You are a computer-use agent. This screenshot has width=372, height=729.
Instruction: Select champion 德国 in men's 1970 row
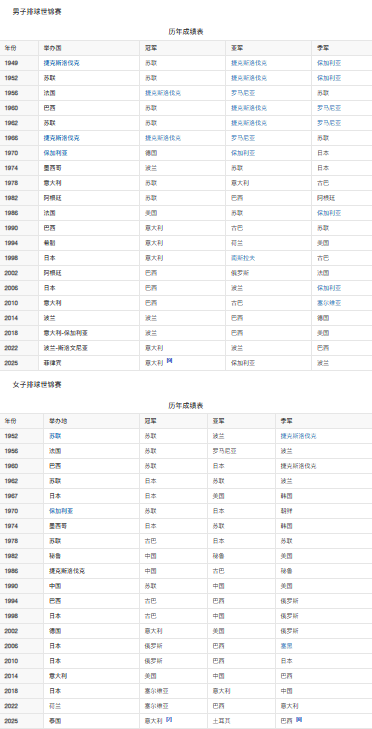(x=151, y=153)
